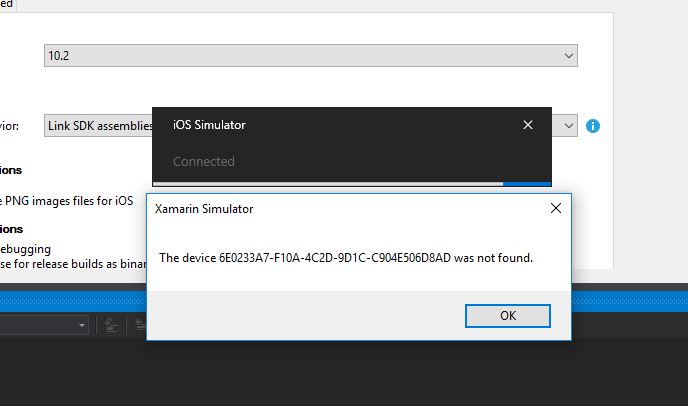
Task: Expand linker behavior chevron next to info icon
Action: click(569, 126)
